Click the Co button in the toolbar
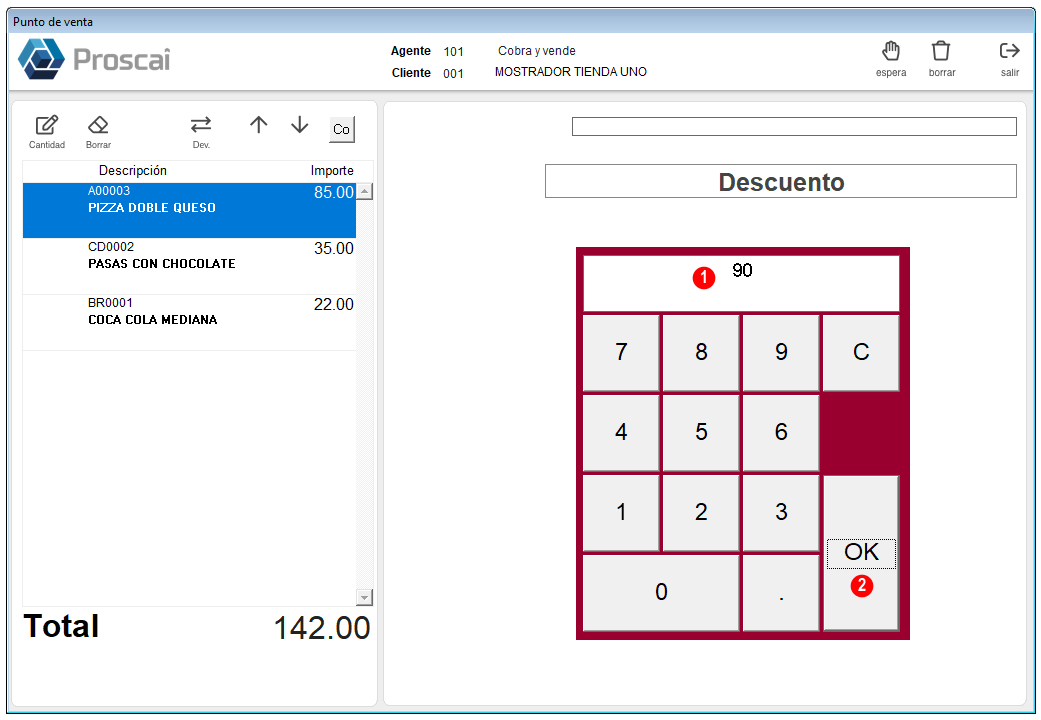Screen dimensions: 1041x720 342,129
